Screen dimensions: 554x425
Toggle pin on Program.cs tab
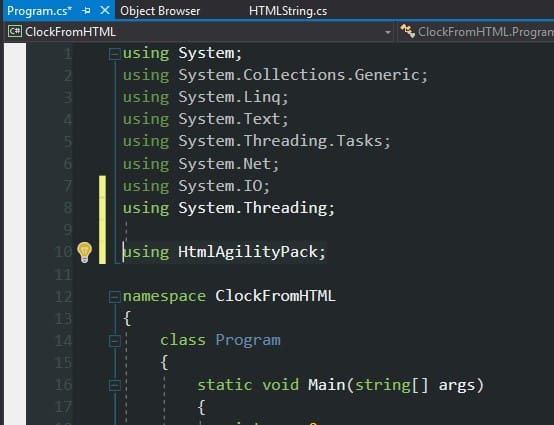tap(86, 11)
